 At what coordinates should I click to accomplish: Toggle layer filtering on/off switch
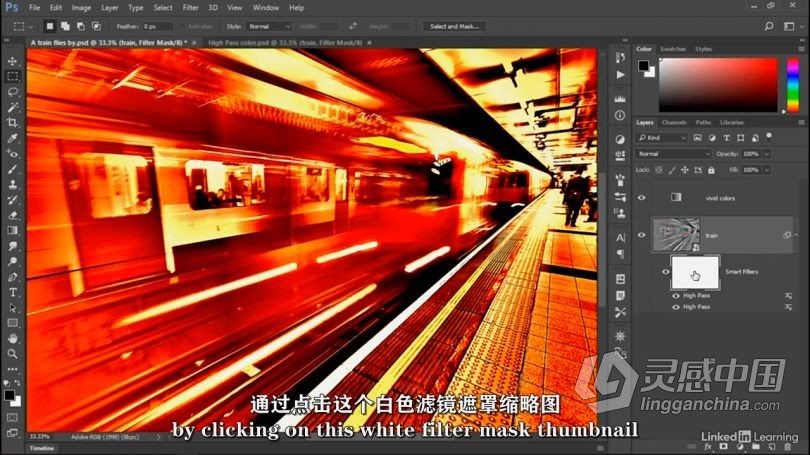click(x=769, y=136)
